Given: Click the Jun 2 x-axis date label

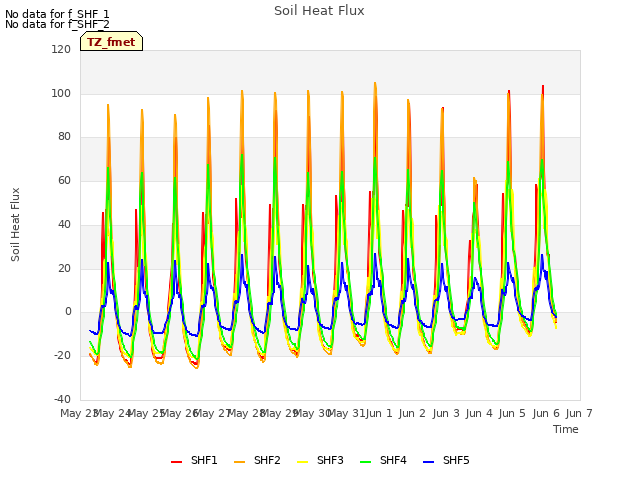Looking at the screenshot, I should (412, 413).
